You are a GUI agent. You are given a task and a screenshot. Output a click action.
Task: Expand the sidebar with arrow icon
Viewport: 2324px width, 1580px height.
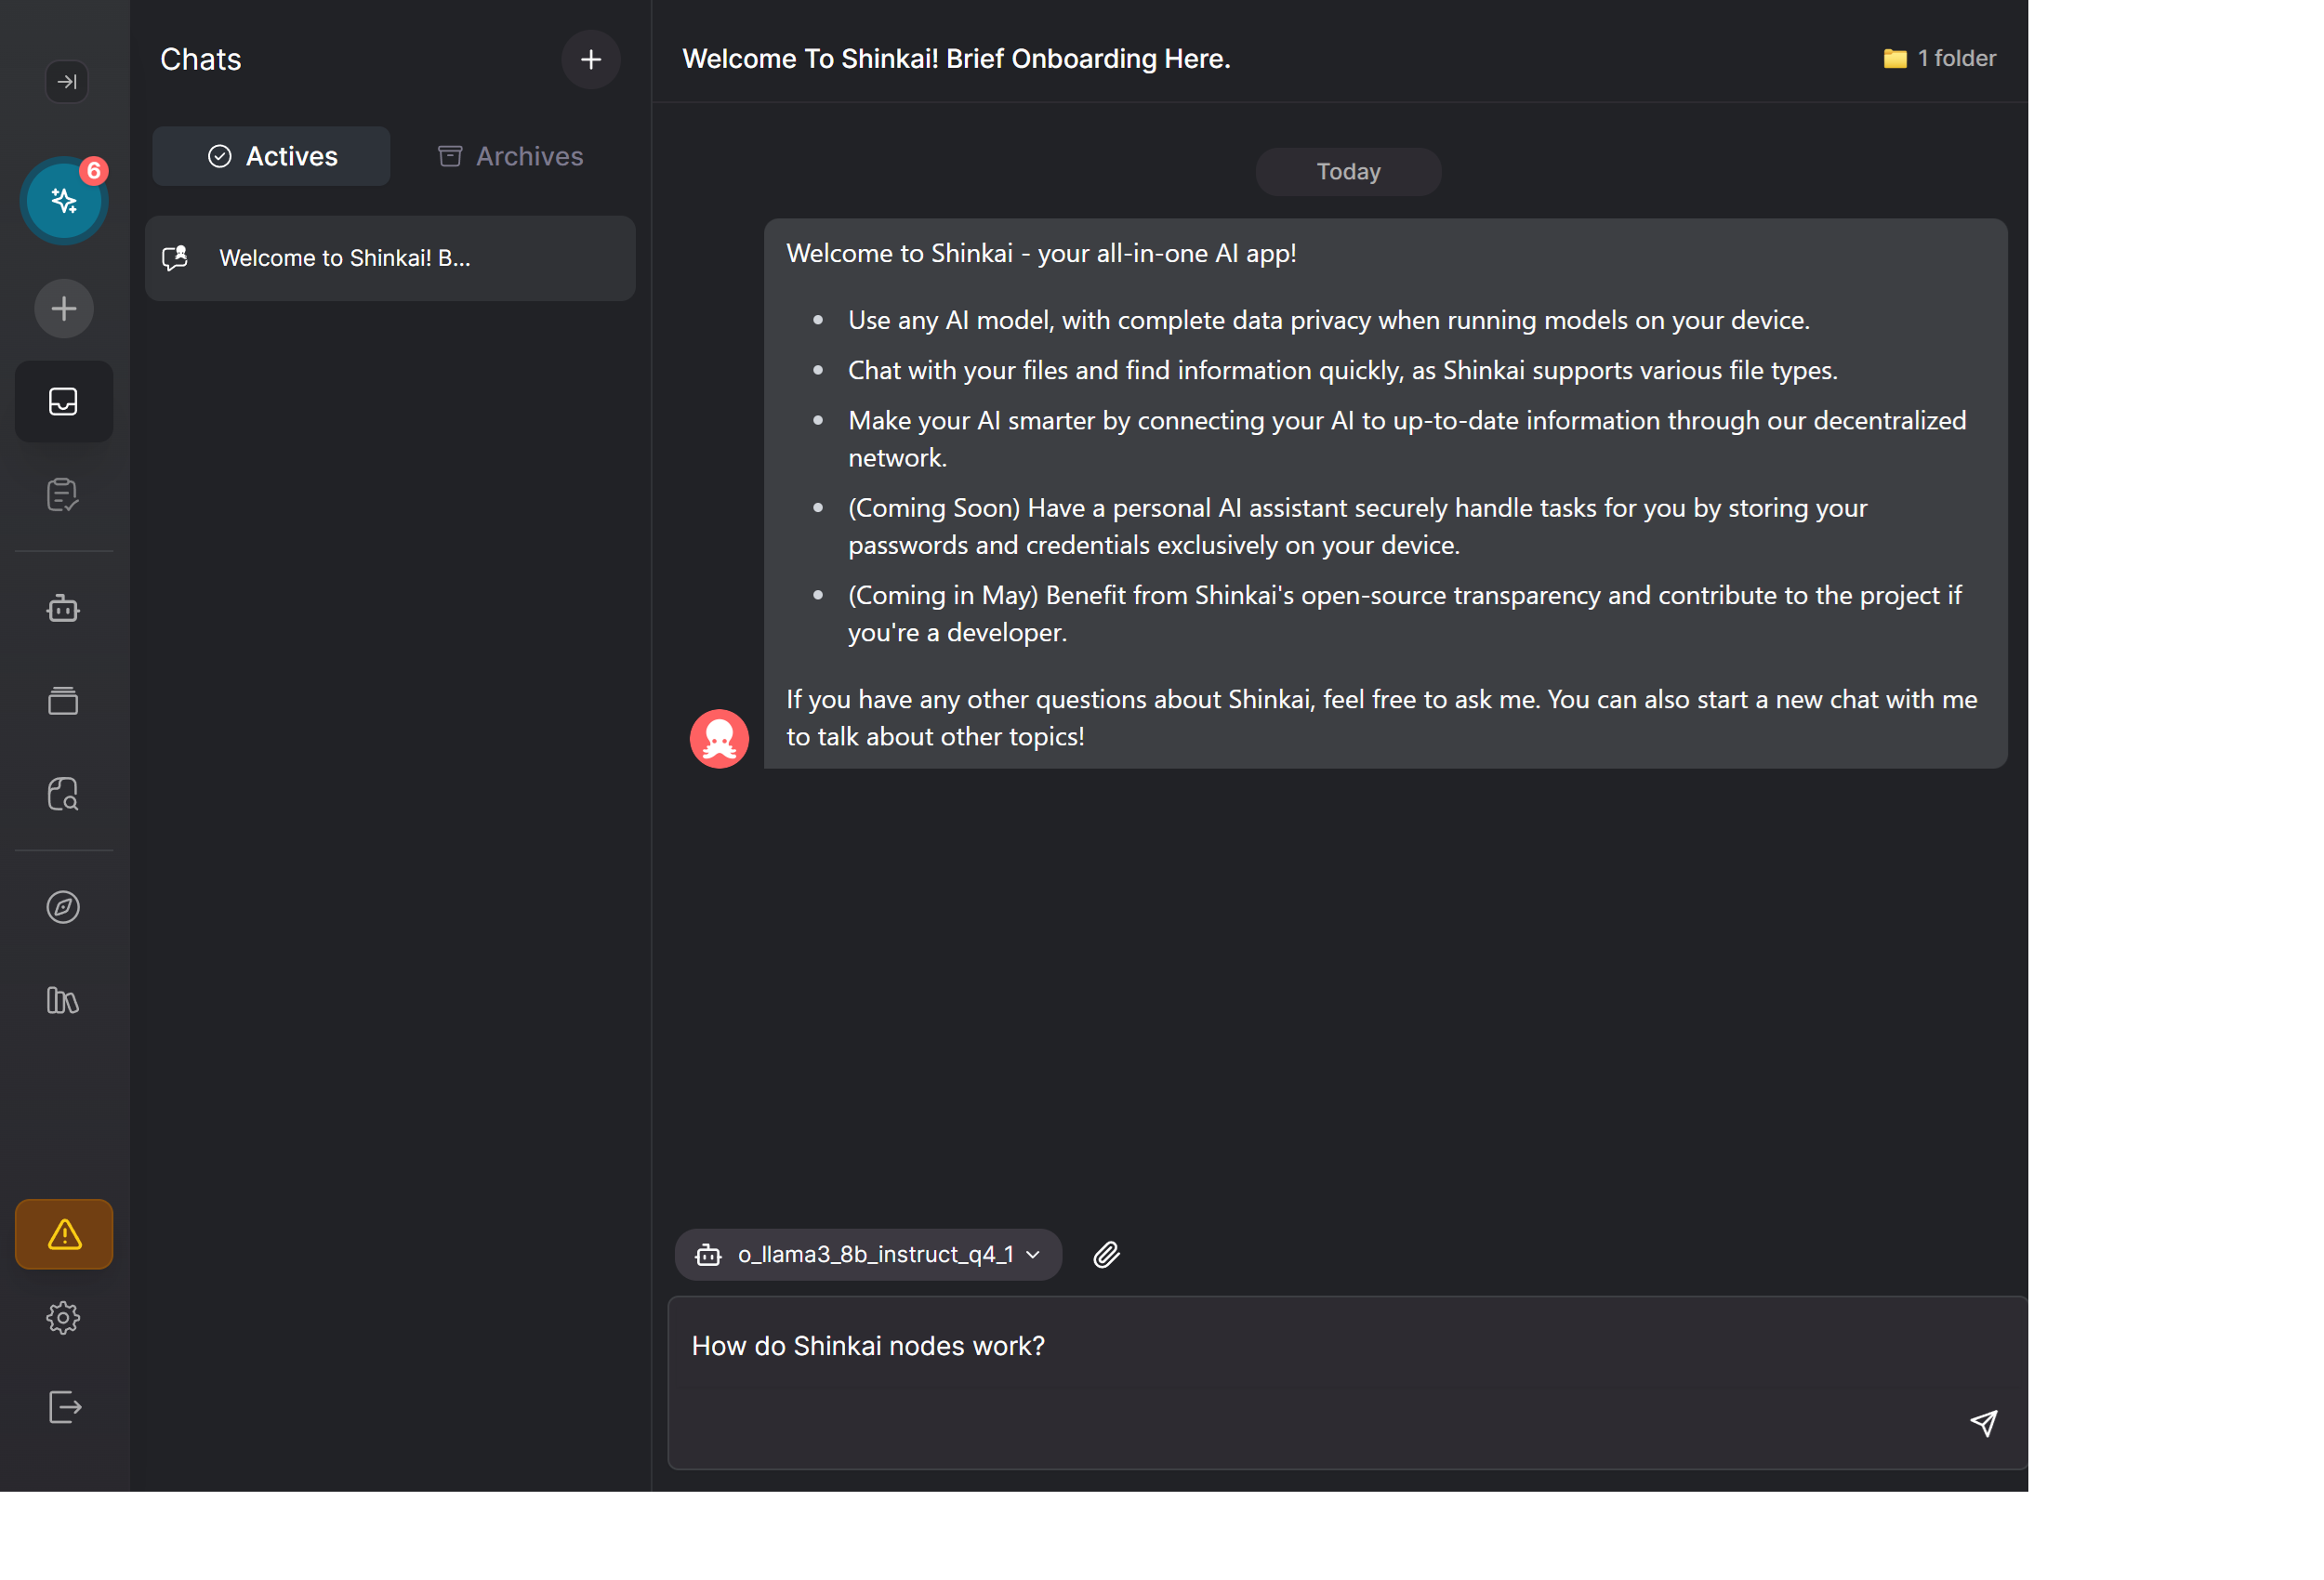(x=66, y=82)
